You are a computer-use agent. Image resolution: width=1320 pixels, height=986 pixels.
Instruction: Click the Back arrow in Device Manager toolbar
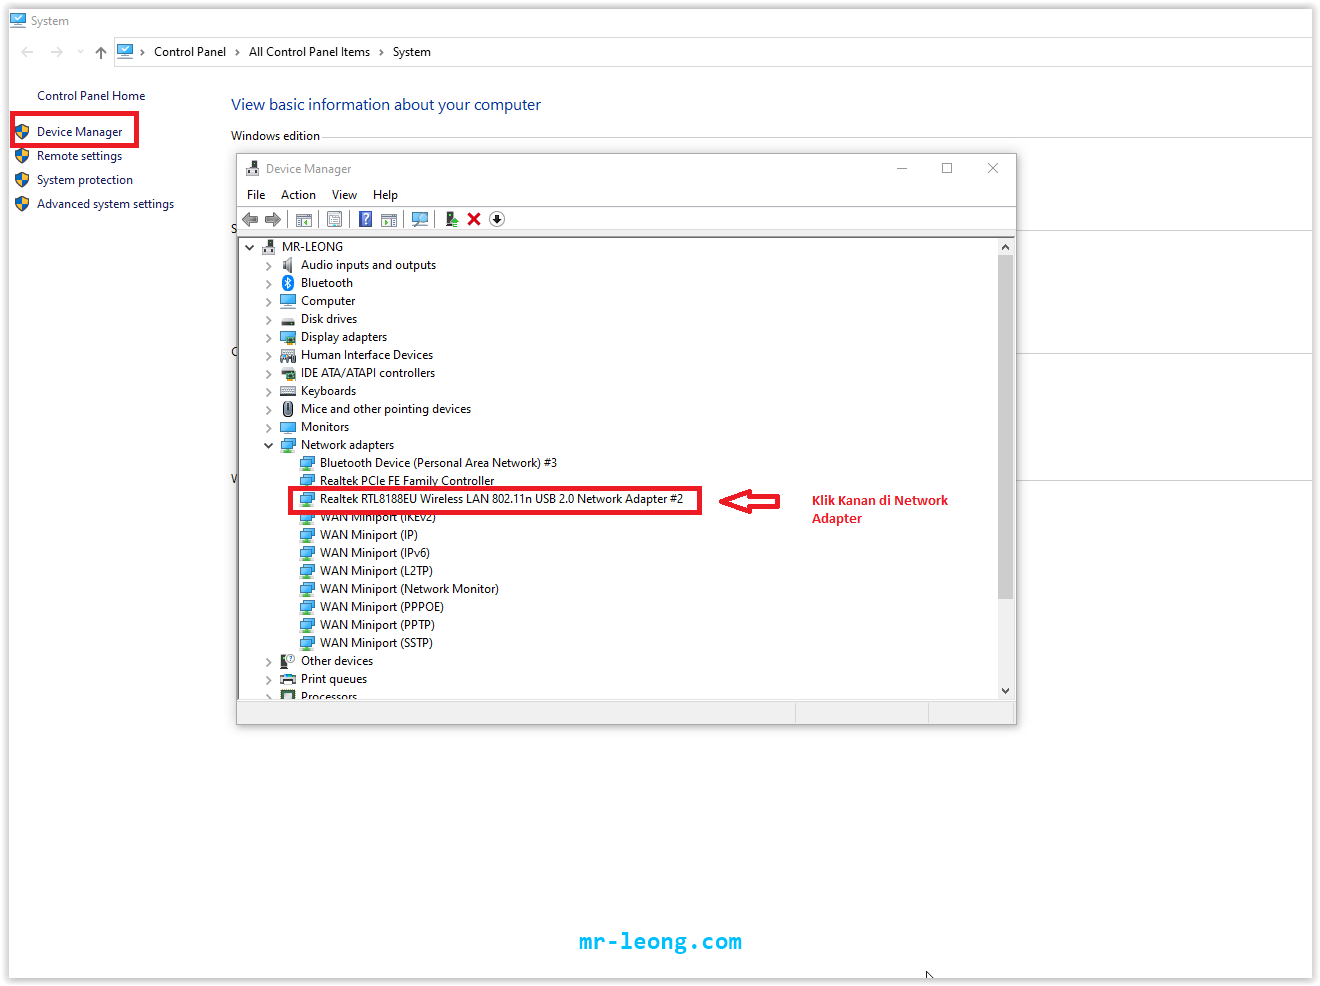pyautogui.click(x=250, y=219)
